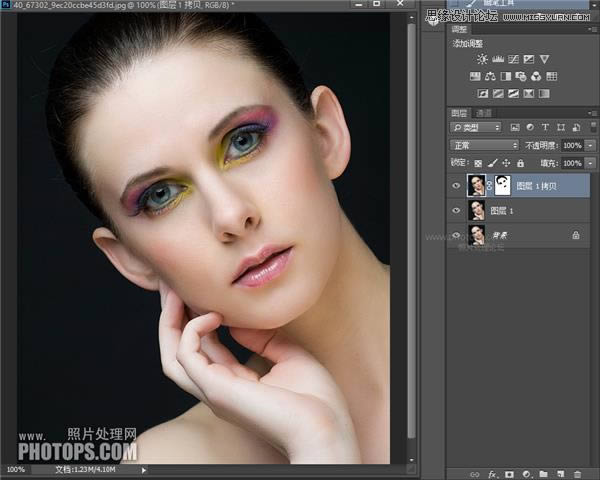Click the Create new layer icon
This screenshot has width=600, height=480.
click(560, 473)
